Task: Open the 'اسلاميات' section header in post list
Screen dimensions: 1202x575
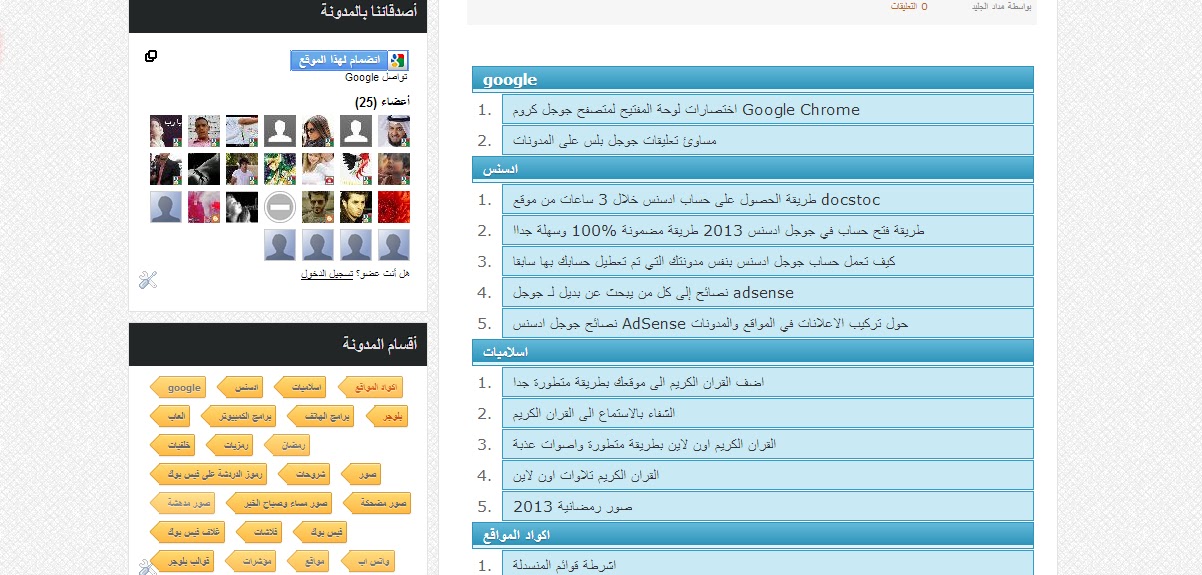Action: pyautogui.click(x=753, y=352)
